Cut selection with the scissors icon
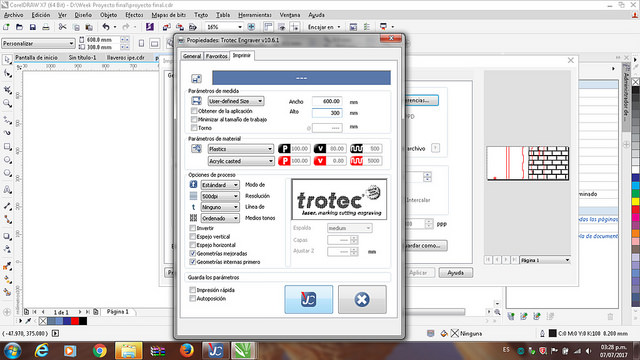This screenshot has height=360, width=640. click(62, 27)
